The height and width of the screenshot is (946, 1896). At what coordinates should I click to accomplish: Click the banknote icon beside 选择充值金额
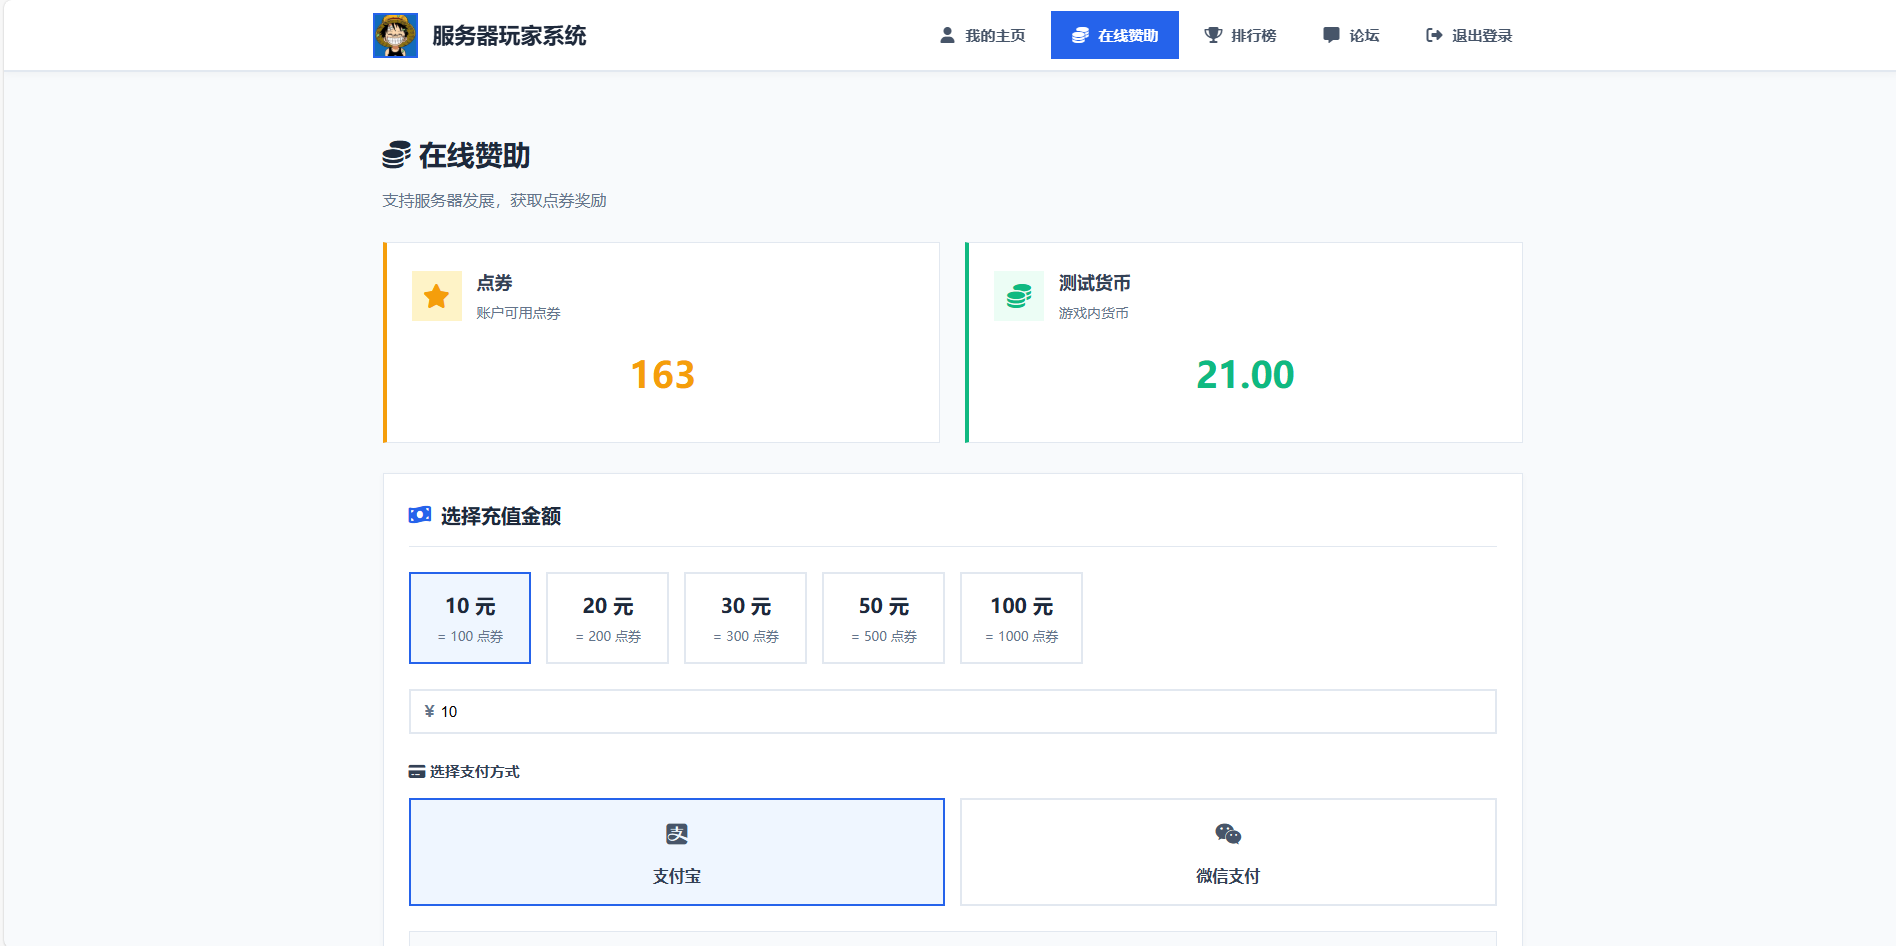419,514
